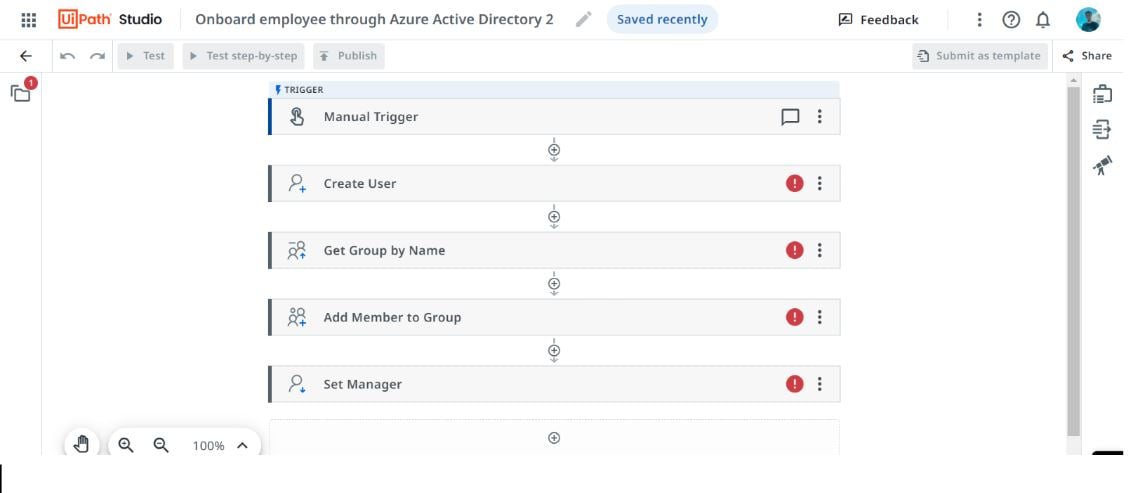
Task: Add activity after Manual Trigger
Action: [x=554, y=150]
